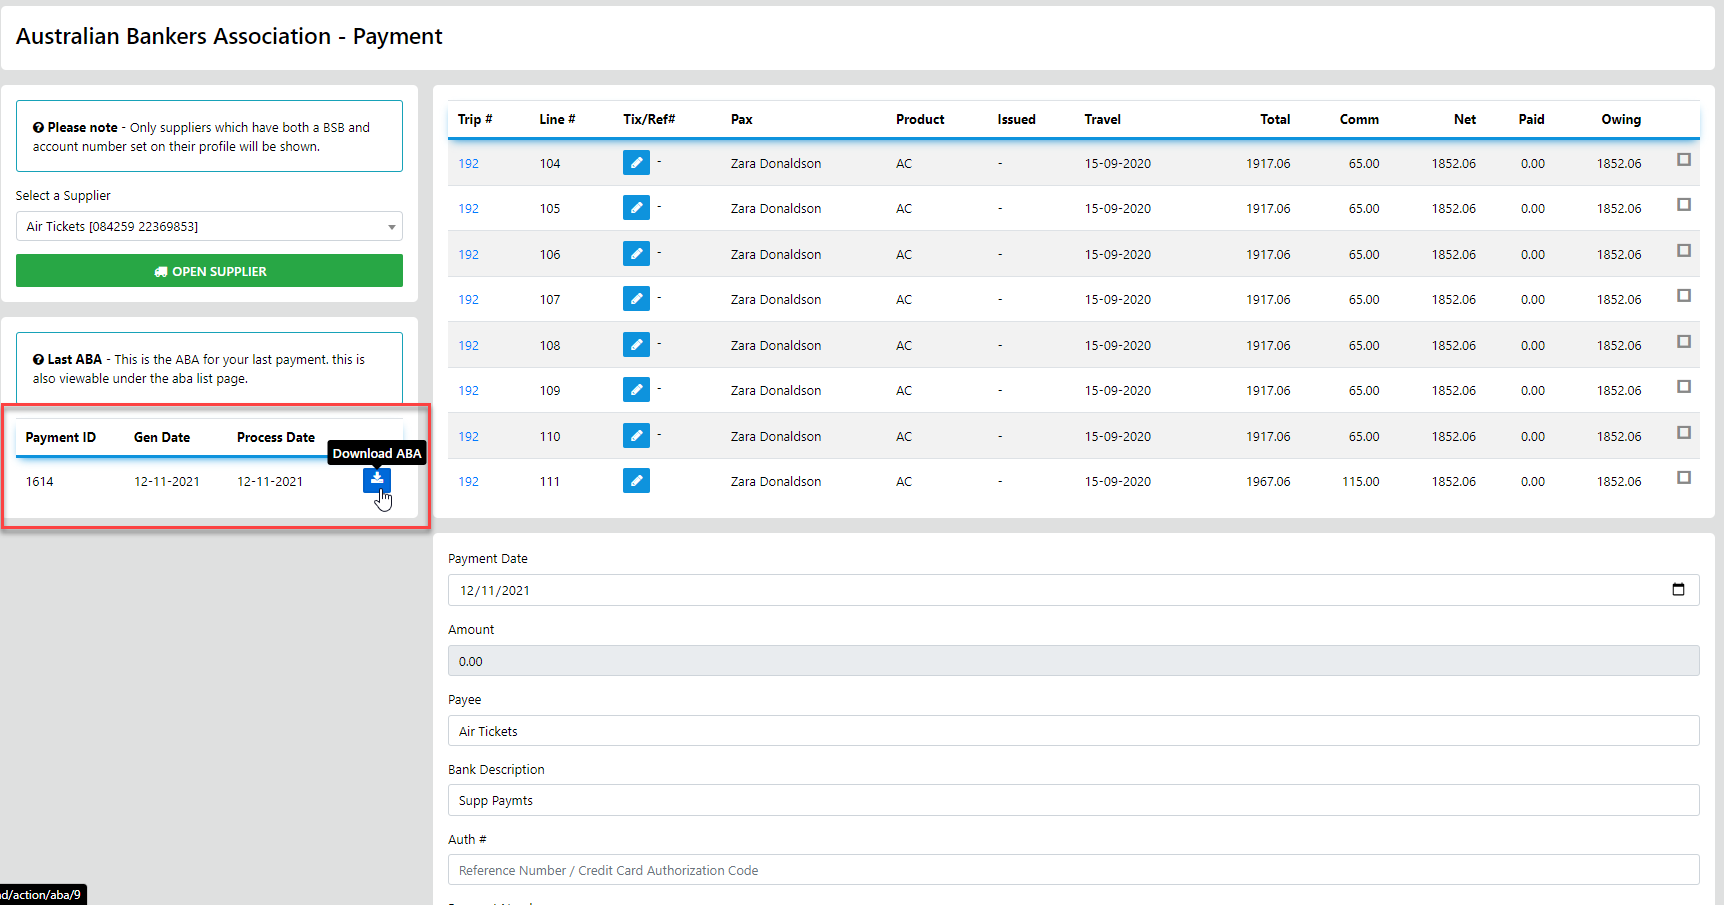Open the calendar picker in Payment Date

1678,590
